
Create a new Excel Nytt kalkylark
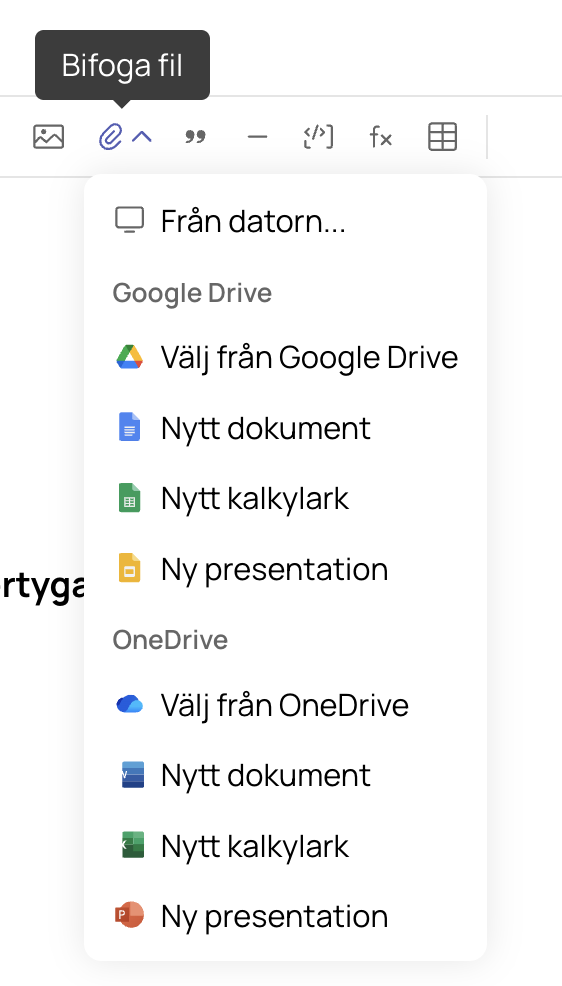[285, 846]
